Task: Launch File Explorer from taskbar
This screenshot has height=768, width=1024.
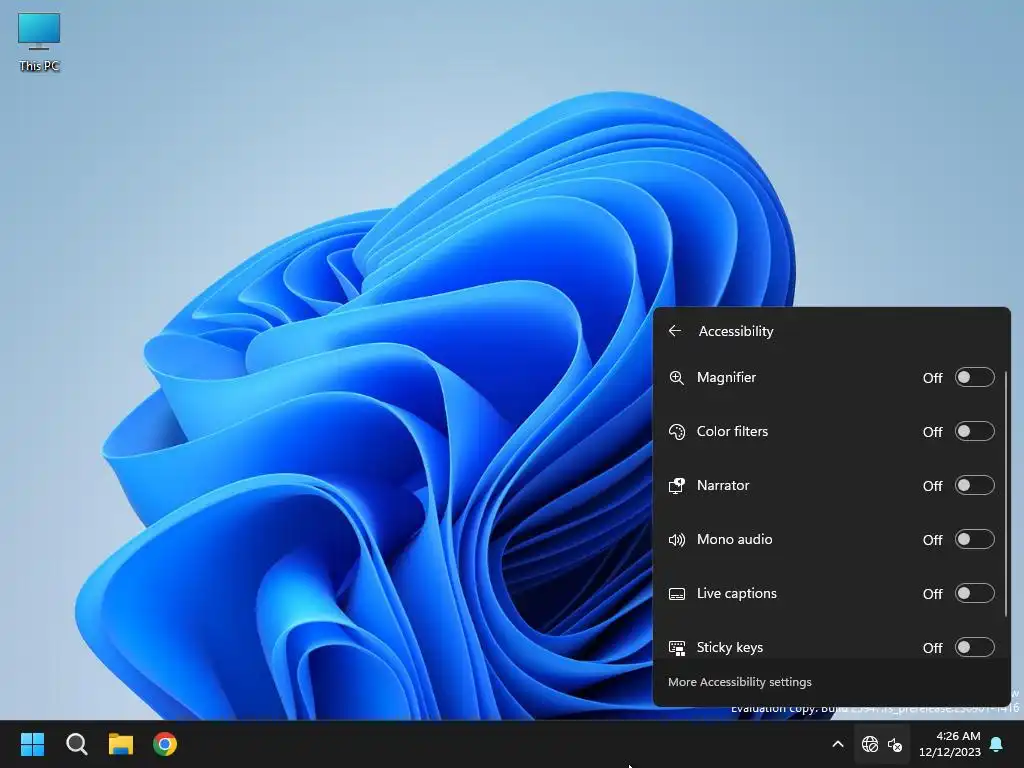Action: [121, 744]
